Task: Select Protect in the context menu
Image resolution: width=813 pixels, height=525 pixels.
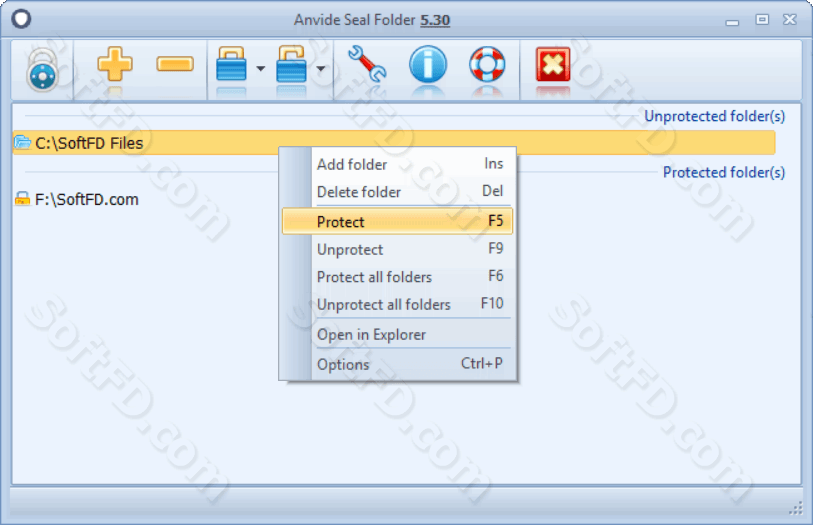Action: 397,221
